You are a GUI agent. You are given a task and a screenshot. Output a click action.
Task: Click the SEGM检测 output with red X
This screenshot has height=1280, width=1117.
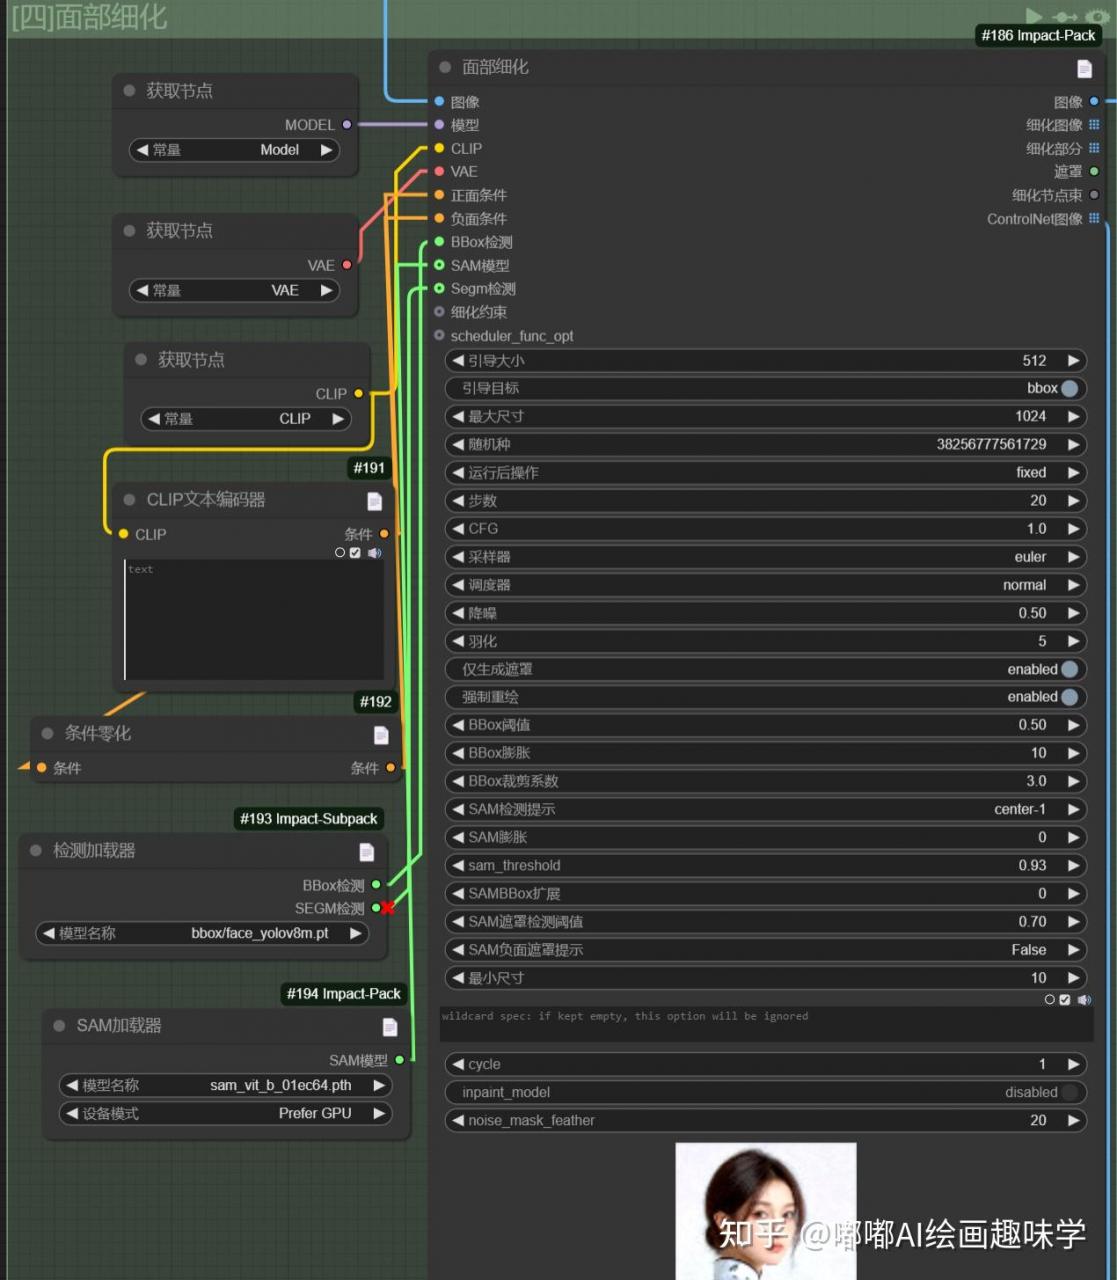(378, 908)
